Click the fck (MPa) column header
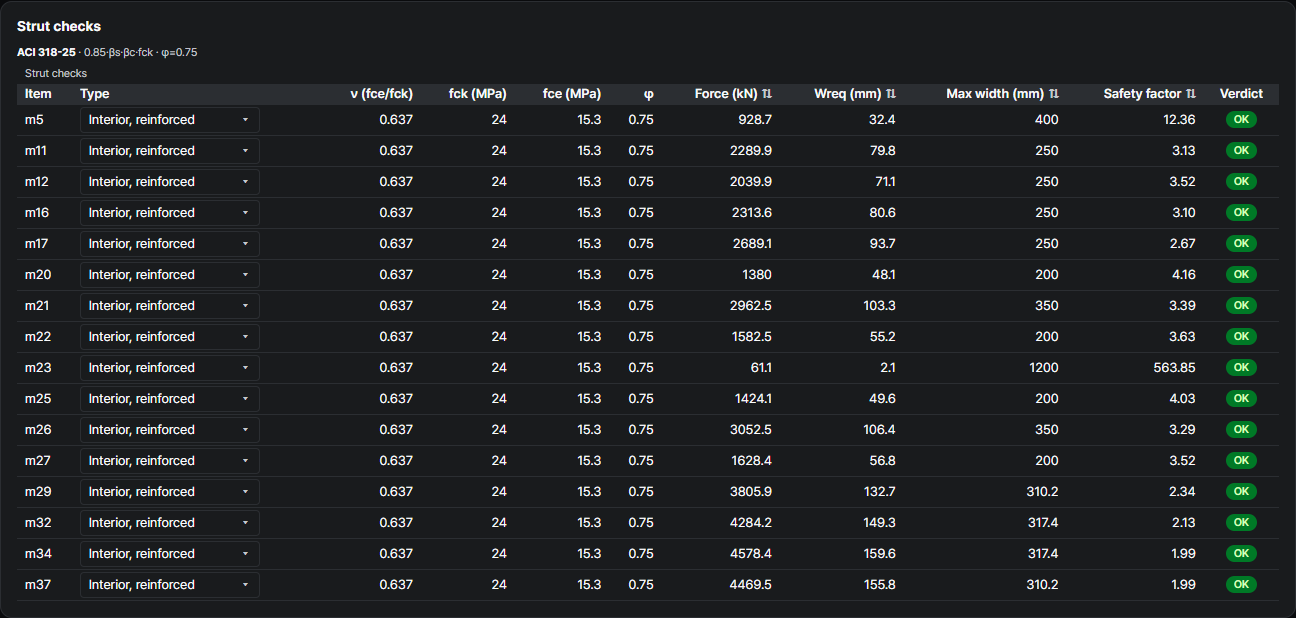The width and height of the screenshot is (1296, 618). point(478,94)
